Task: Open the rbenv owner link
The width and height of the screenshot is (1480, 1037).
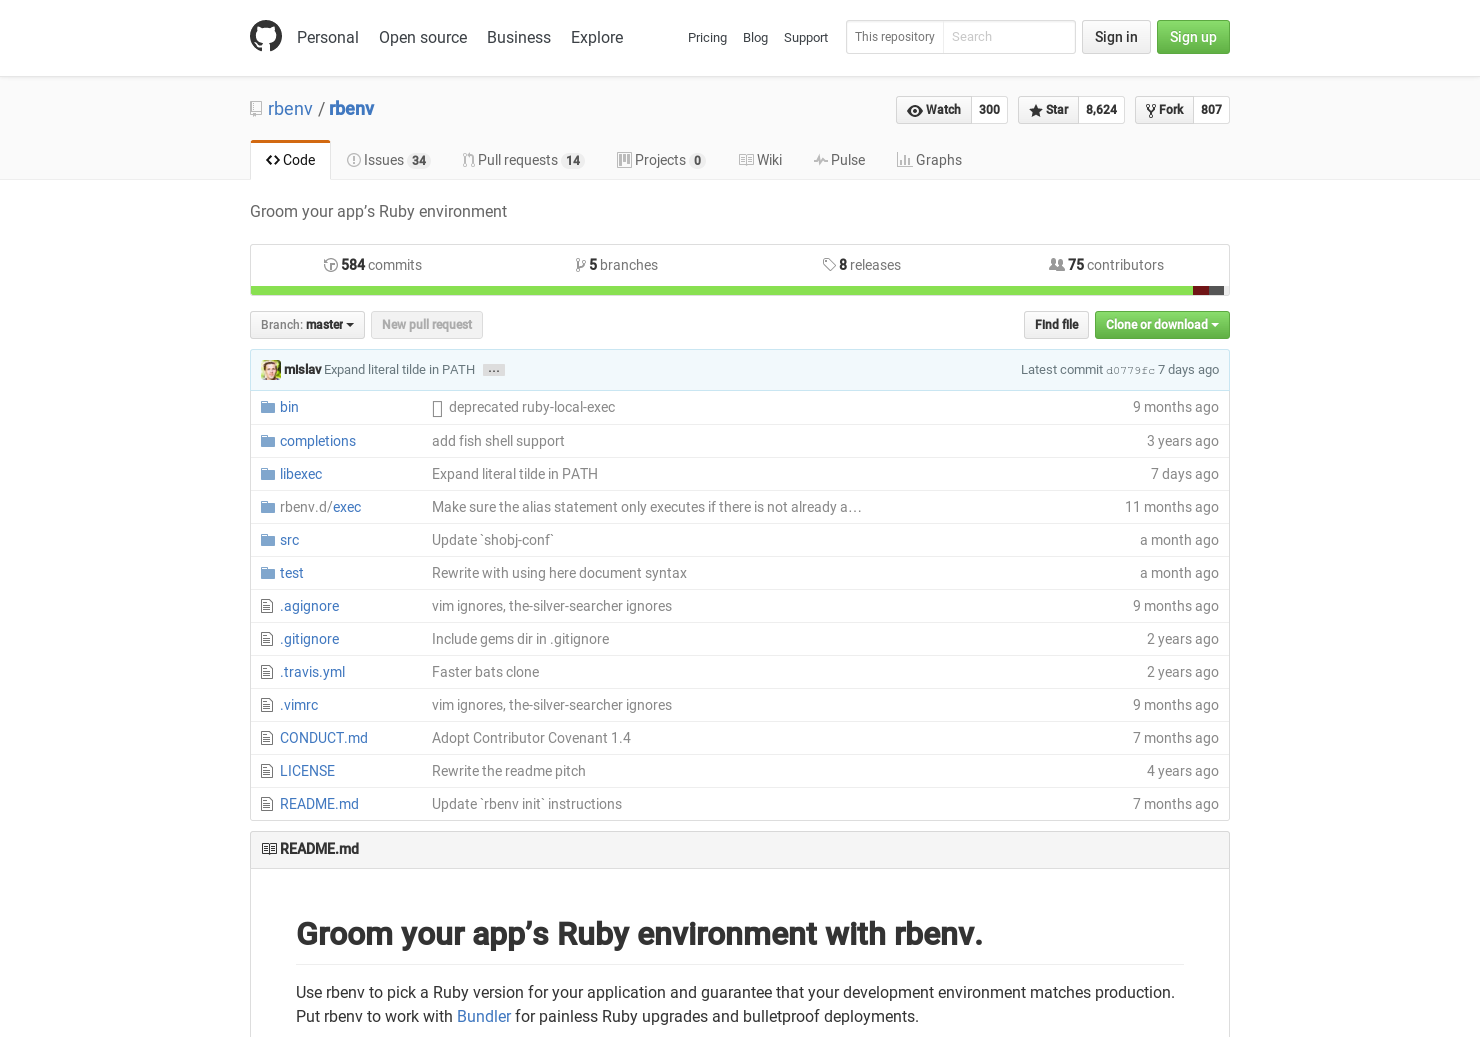Action: point(290,109)
